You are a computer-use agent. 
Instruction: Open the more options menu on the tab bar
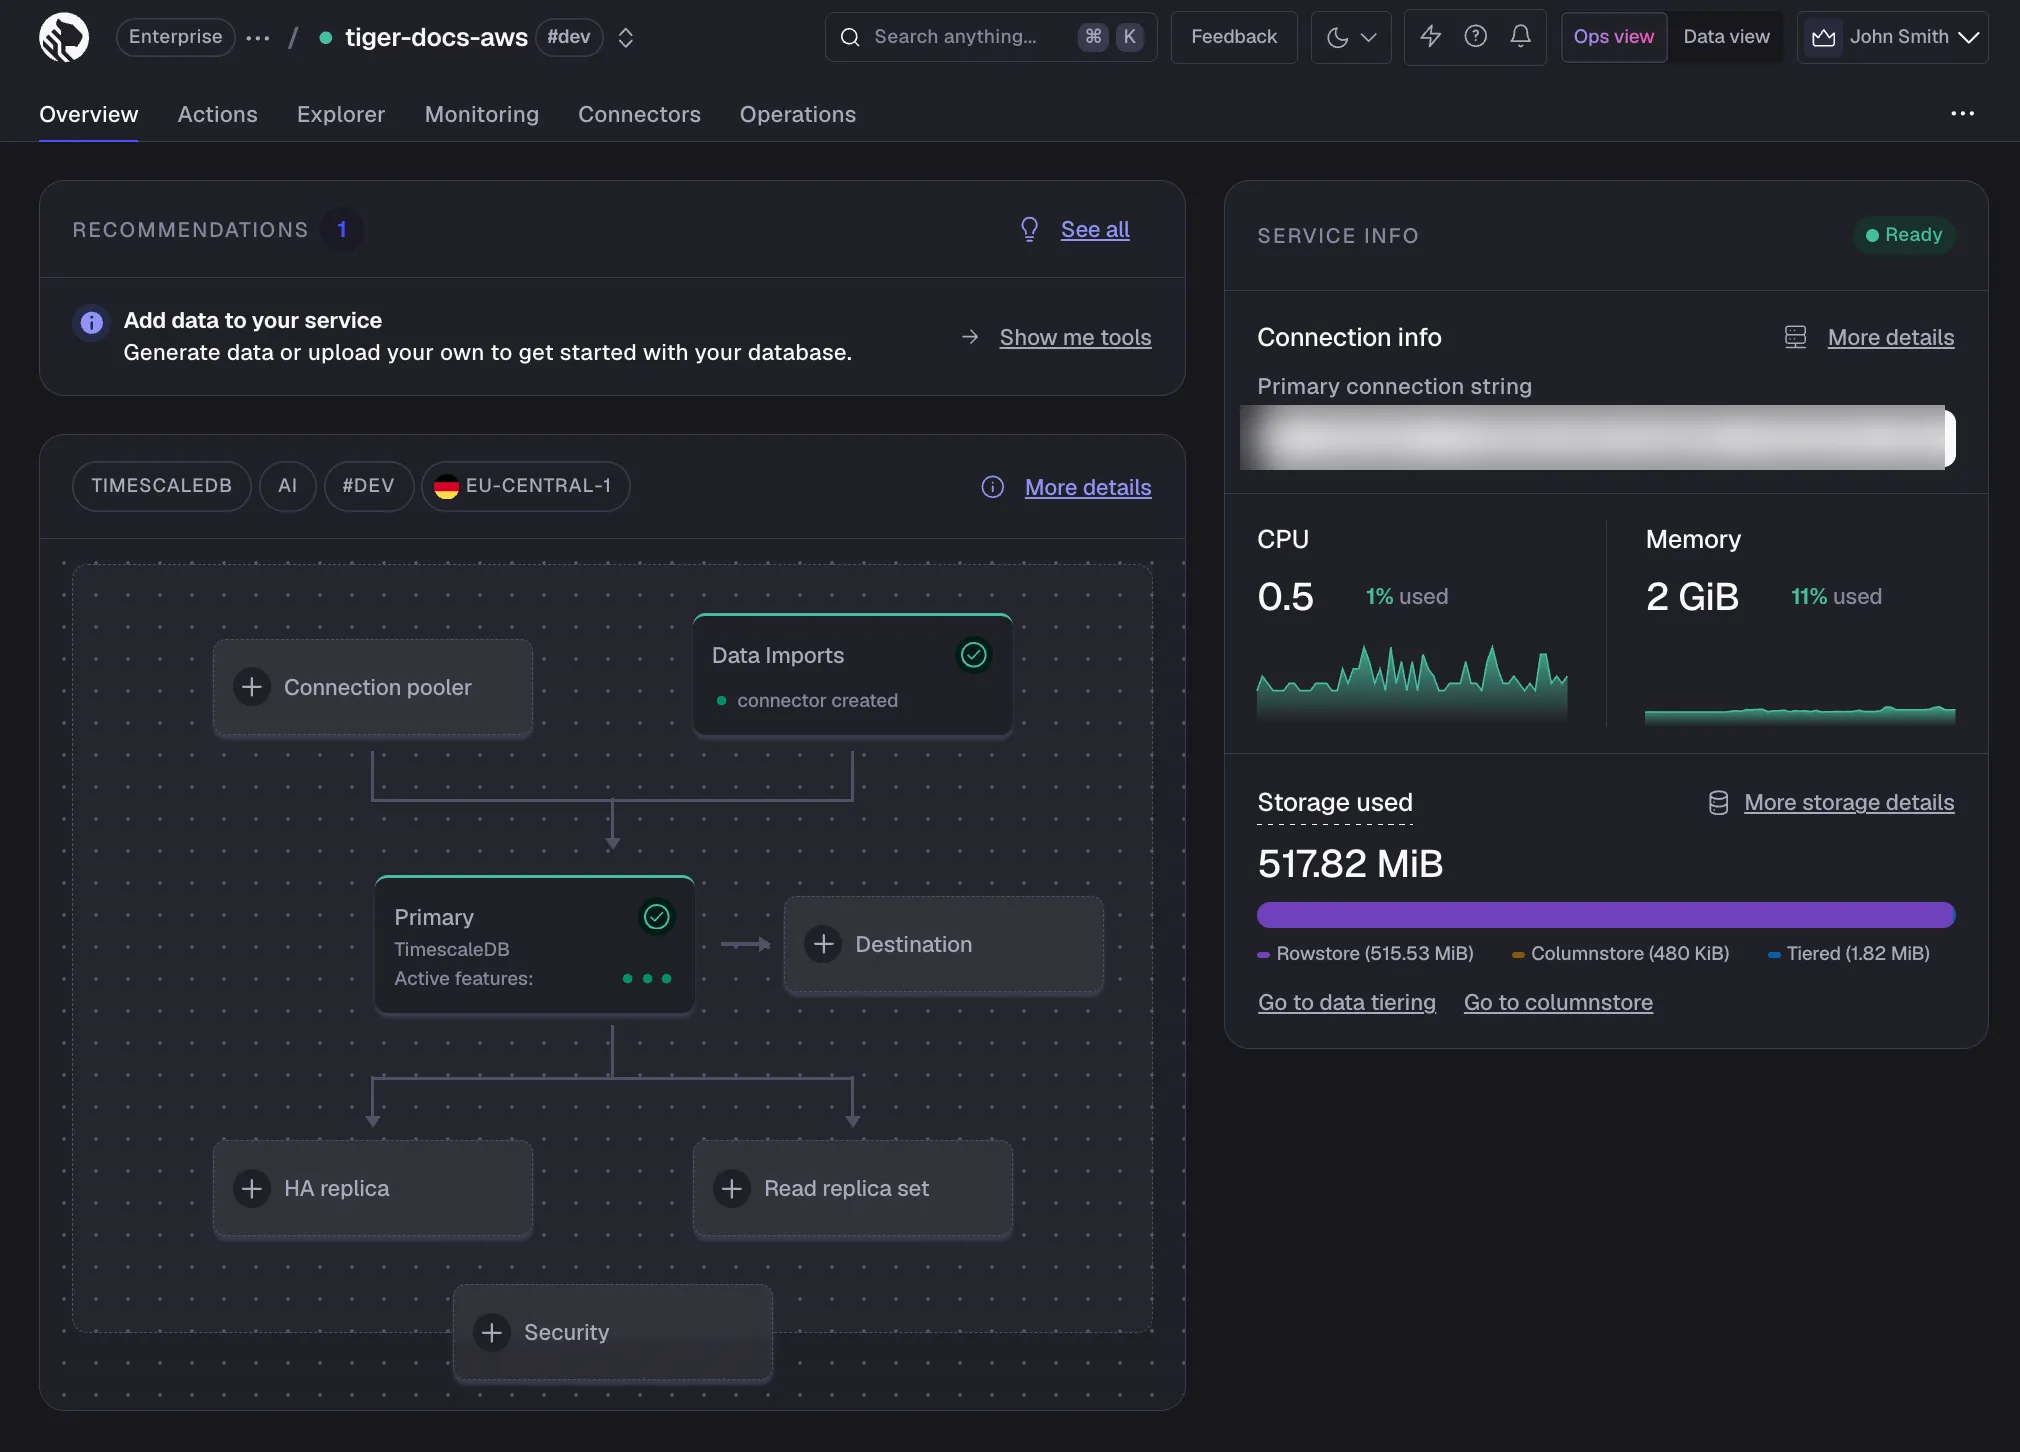point(1962,114)
